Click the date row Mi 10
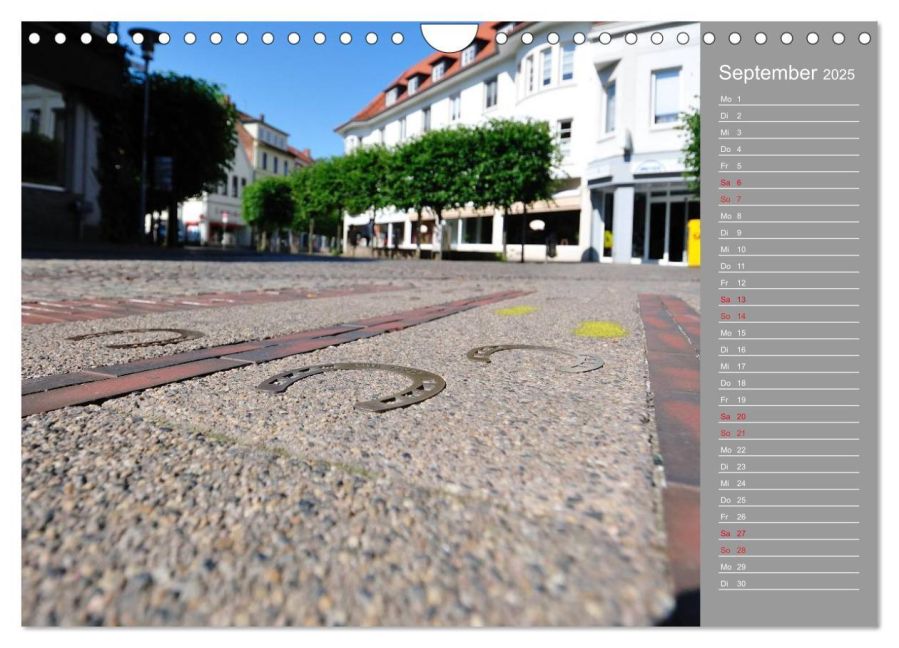This screenshot has height=648, width=899. pos(733,250)
